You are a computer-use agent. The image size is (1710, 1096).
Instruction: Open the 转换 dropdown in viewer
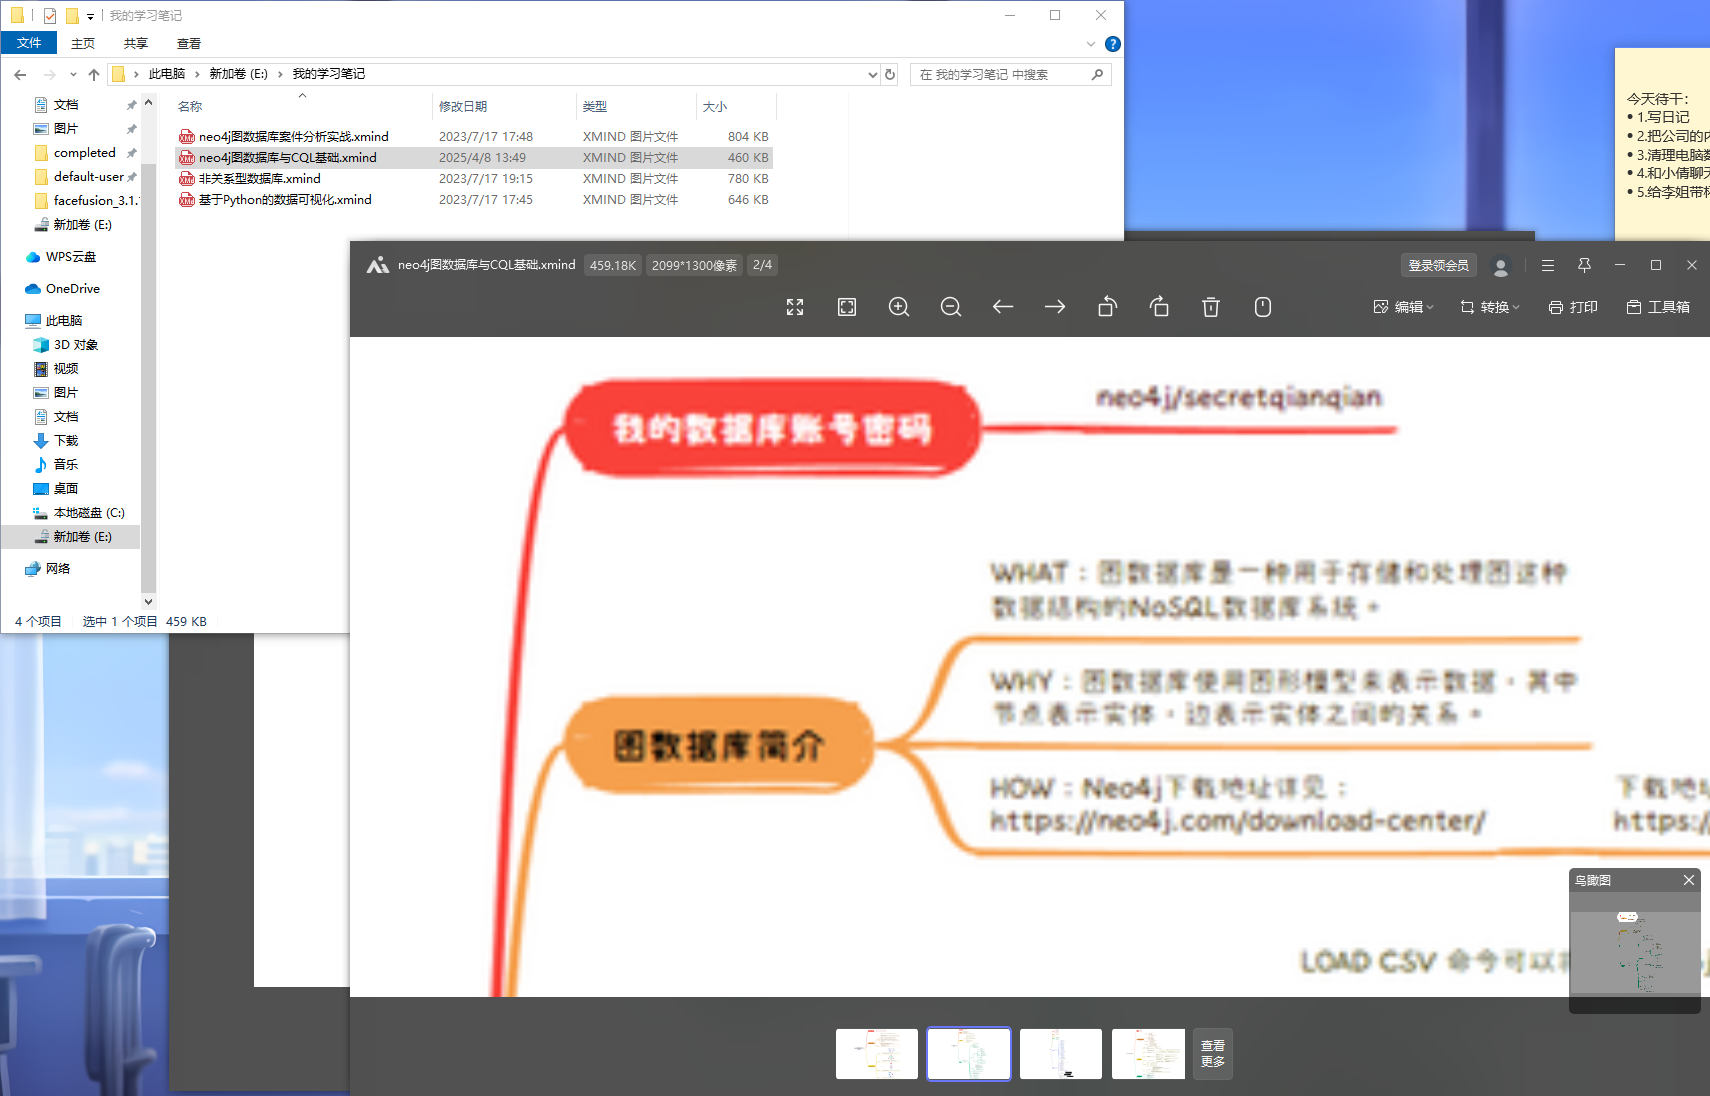point(1490,307)
